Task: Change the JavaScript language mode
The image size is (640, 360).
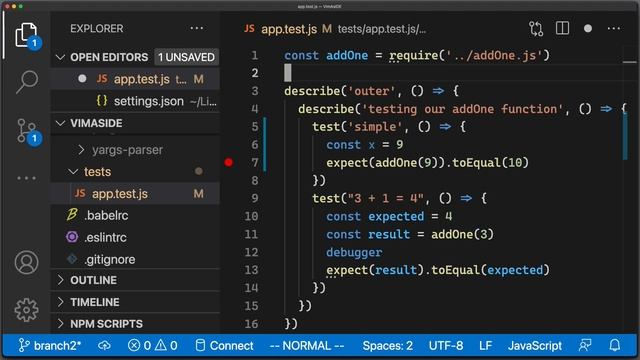Action: [535, 346]
